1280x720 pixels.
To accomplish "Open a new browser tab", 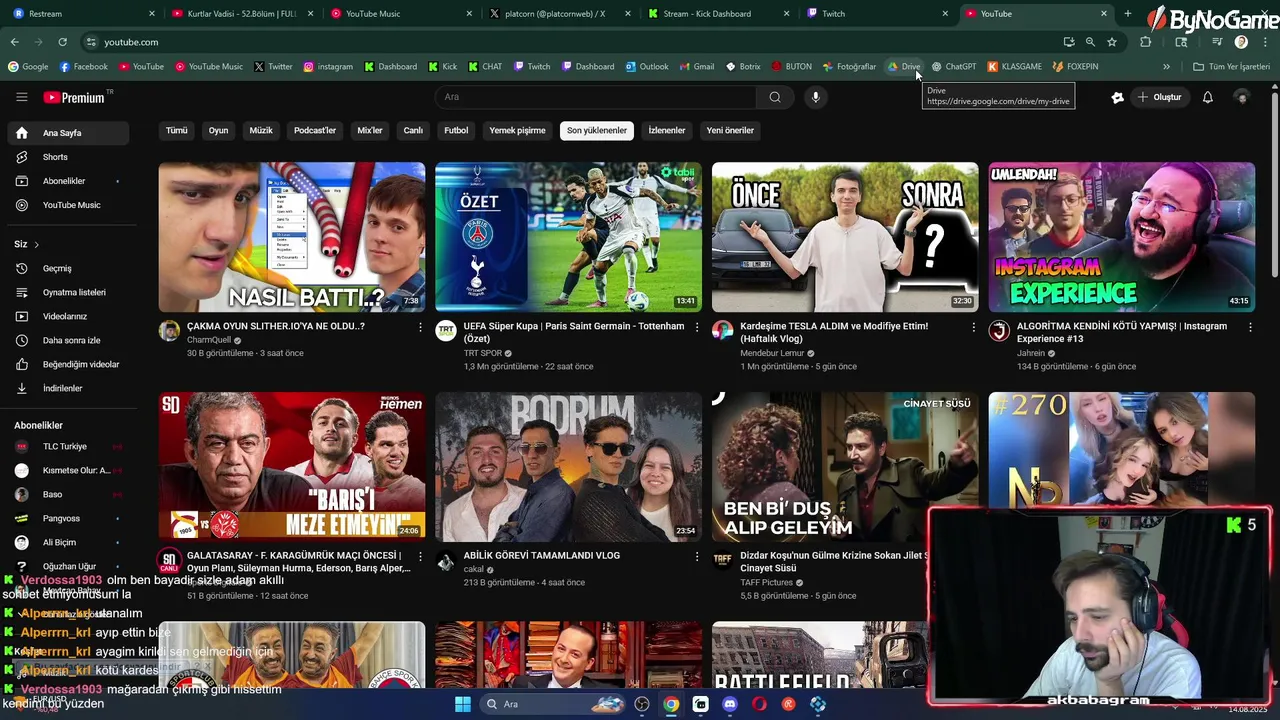I will pos(1128,14).
